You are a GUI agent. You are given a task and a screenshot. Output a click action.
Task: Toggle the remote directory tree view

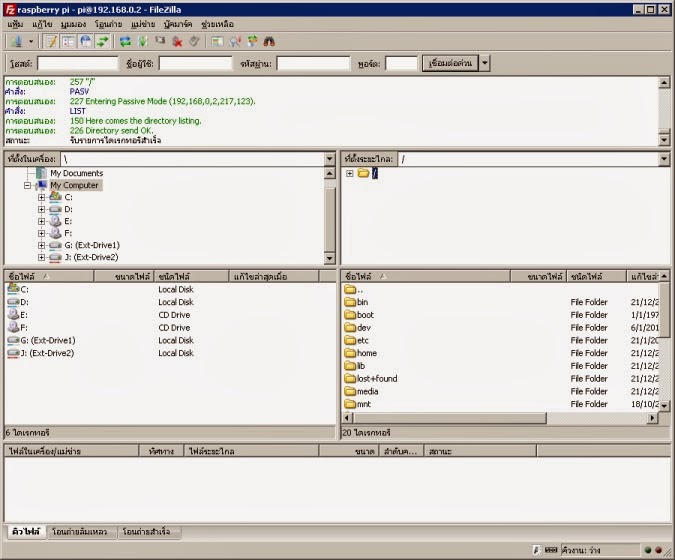pyautogui.click(x=86, y=41)
